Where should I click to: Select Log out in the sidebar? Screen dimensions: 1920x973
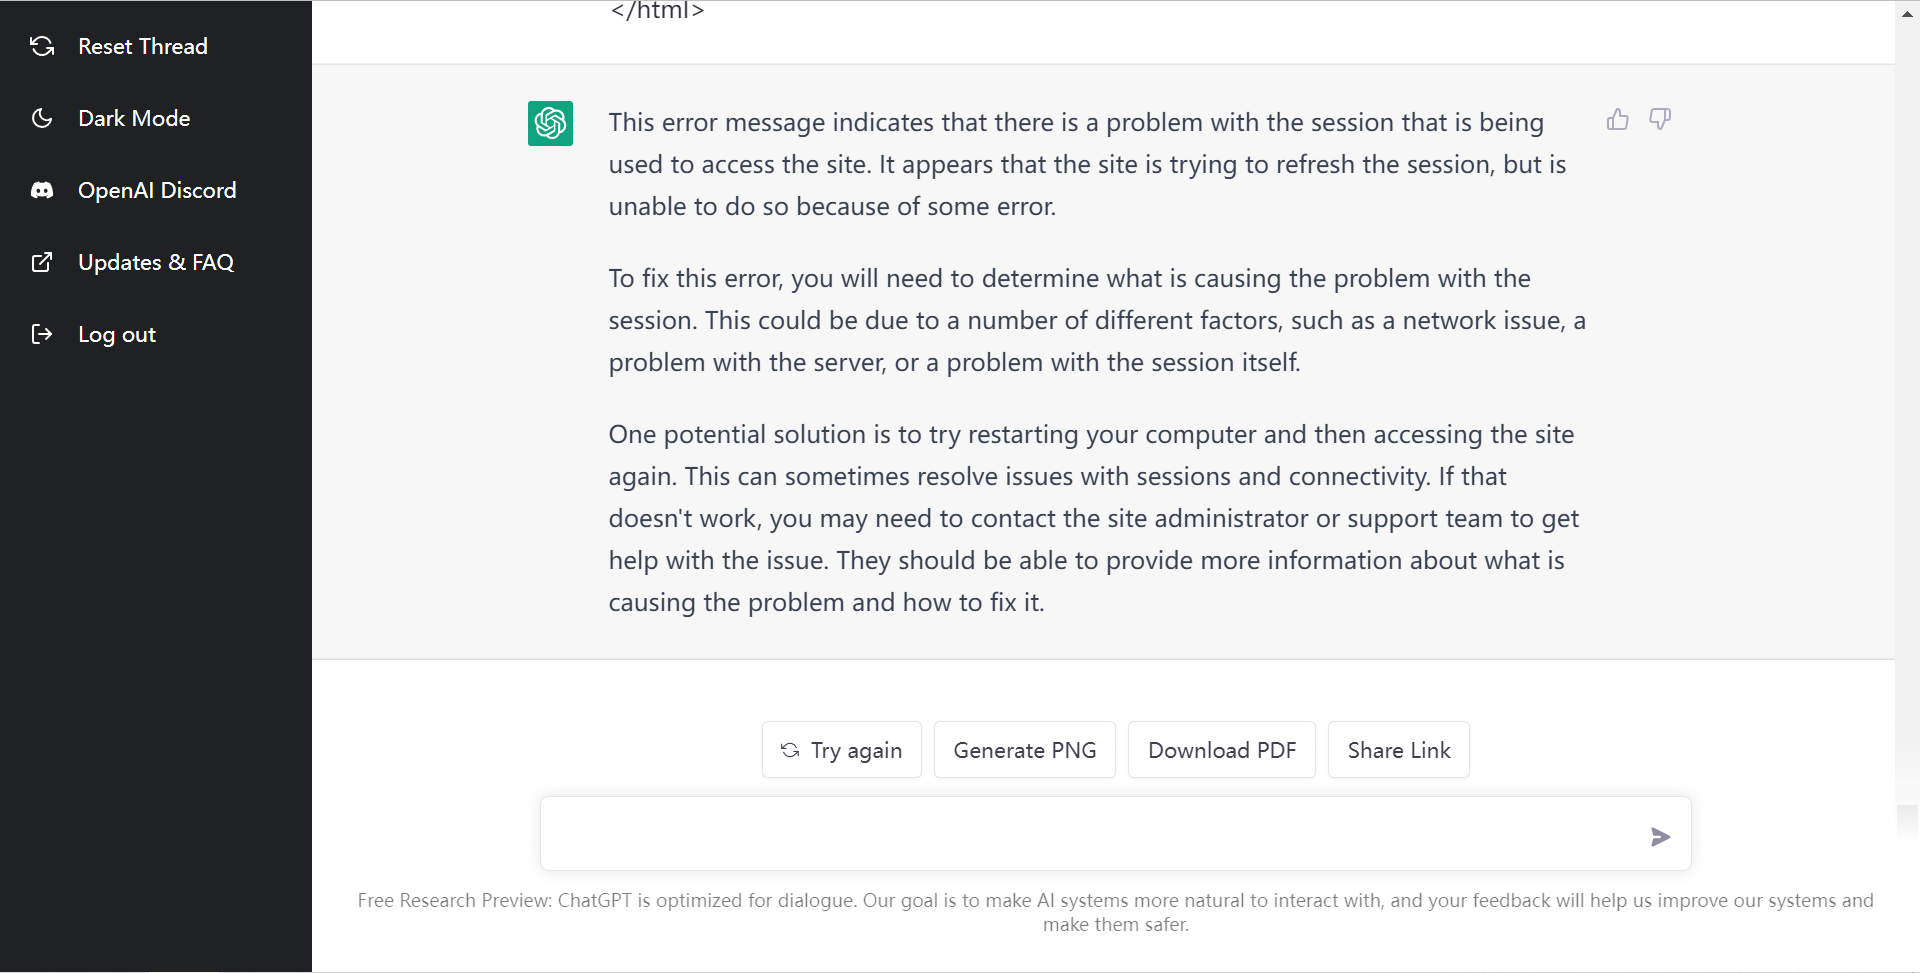pos(117,334)
